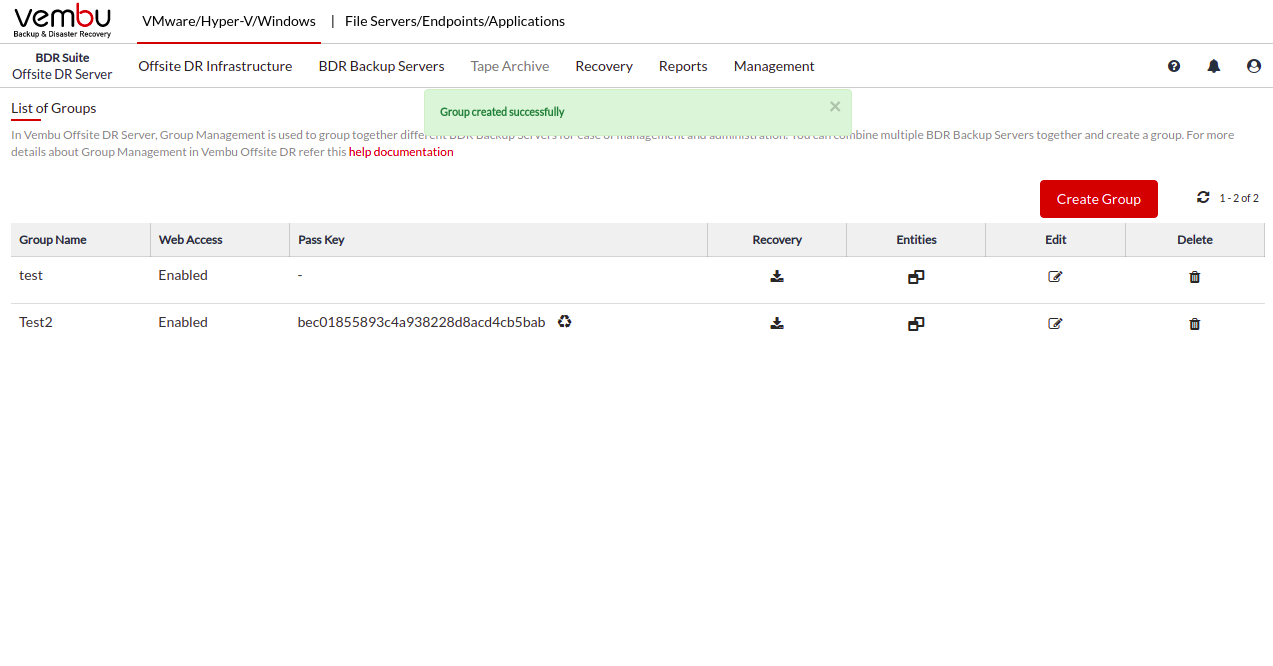Click the Vembu logo
This screenshot has height=666, width=1273.
tap(62, 21)
